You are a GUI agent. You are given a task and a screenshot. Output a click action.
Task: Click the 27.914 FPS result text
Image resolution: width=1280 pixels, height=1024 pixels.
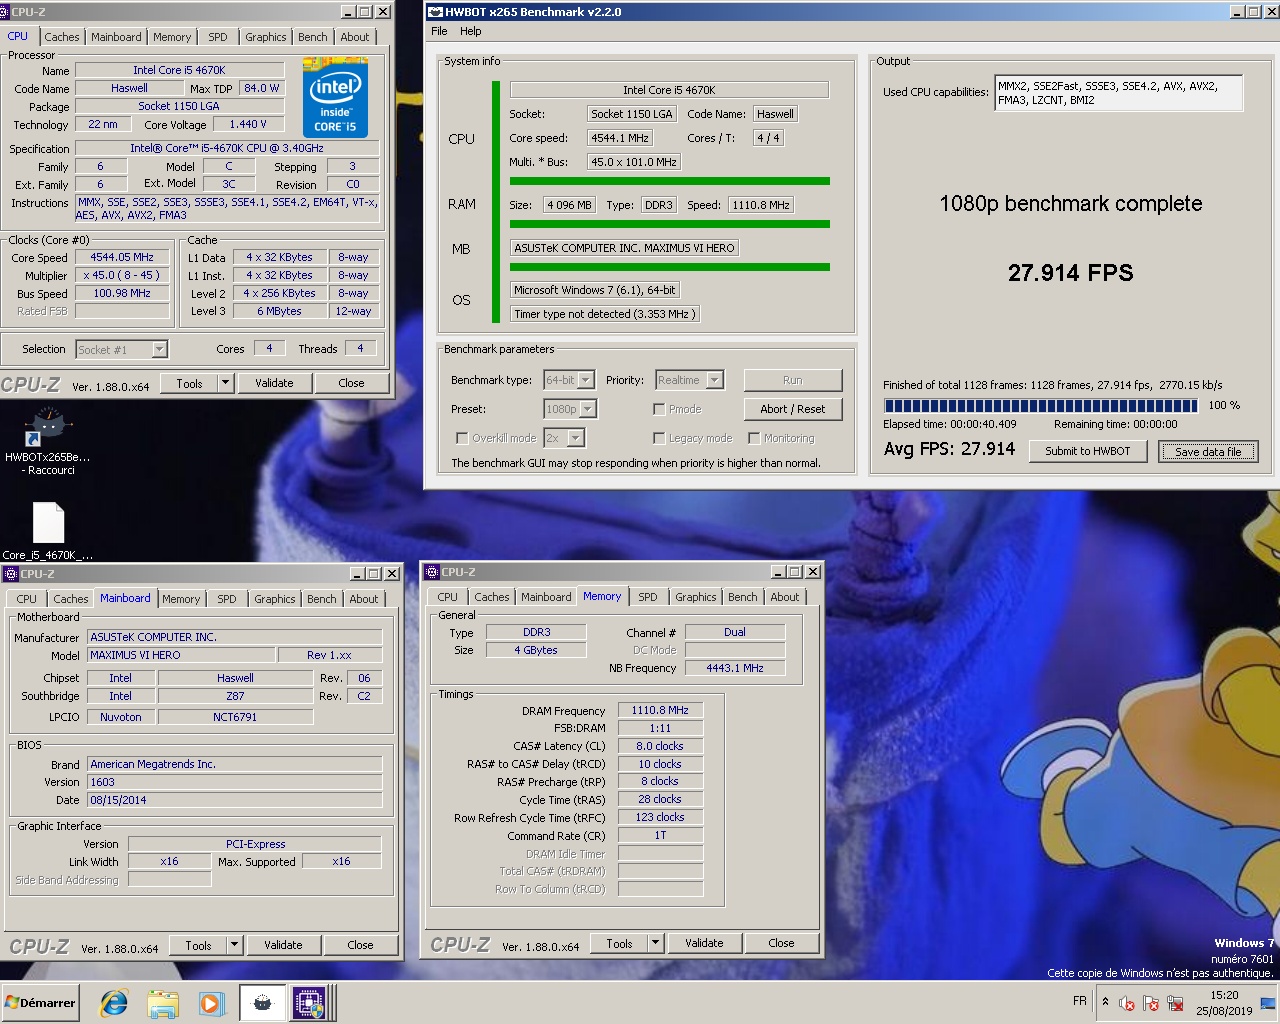pos(1070,273)
